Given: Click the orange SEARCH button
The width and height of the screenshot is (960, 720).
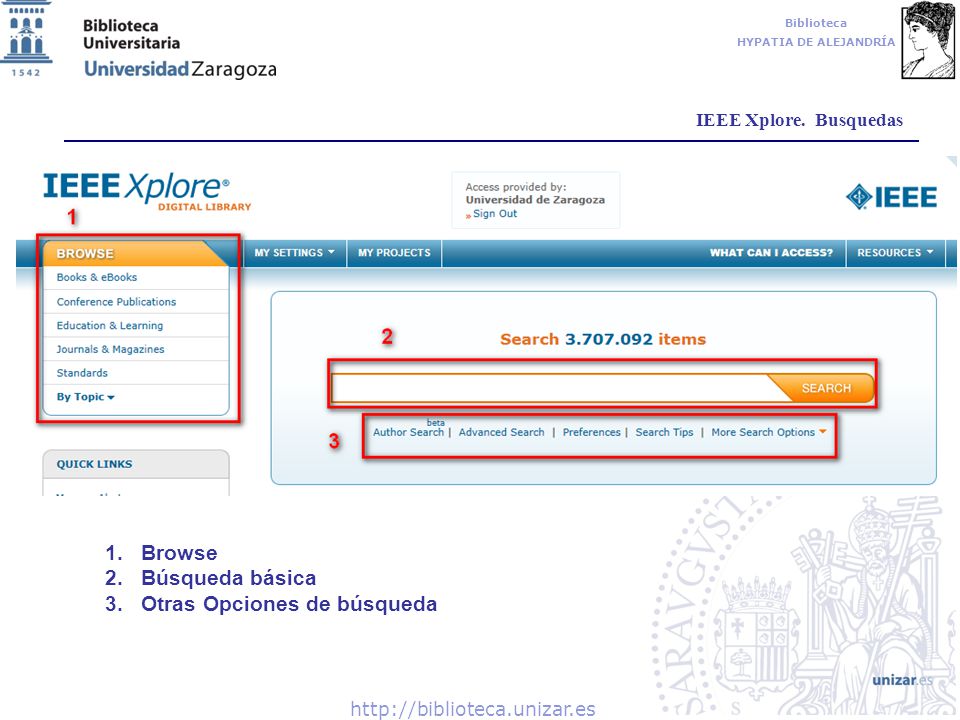Looking at the screenshot, I should pyautogui.click(x=825, y=388).
